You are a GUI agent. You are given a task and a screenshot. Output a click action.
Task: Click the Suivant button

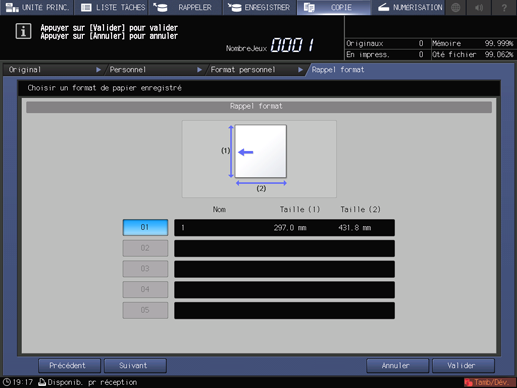tap(135, 366)
